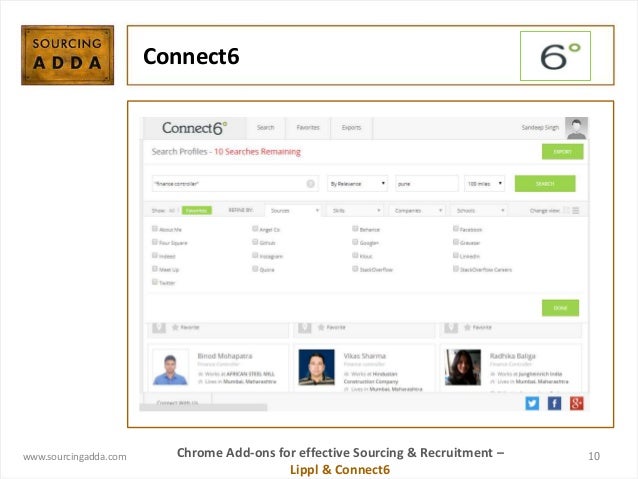Click the Twitter share icon

pos(532,403)
